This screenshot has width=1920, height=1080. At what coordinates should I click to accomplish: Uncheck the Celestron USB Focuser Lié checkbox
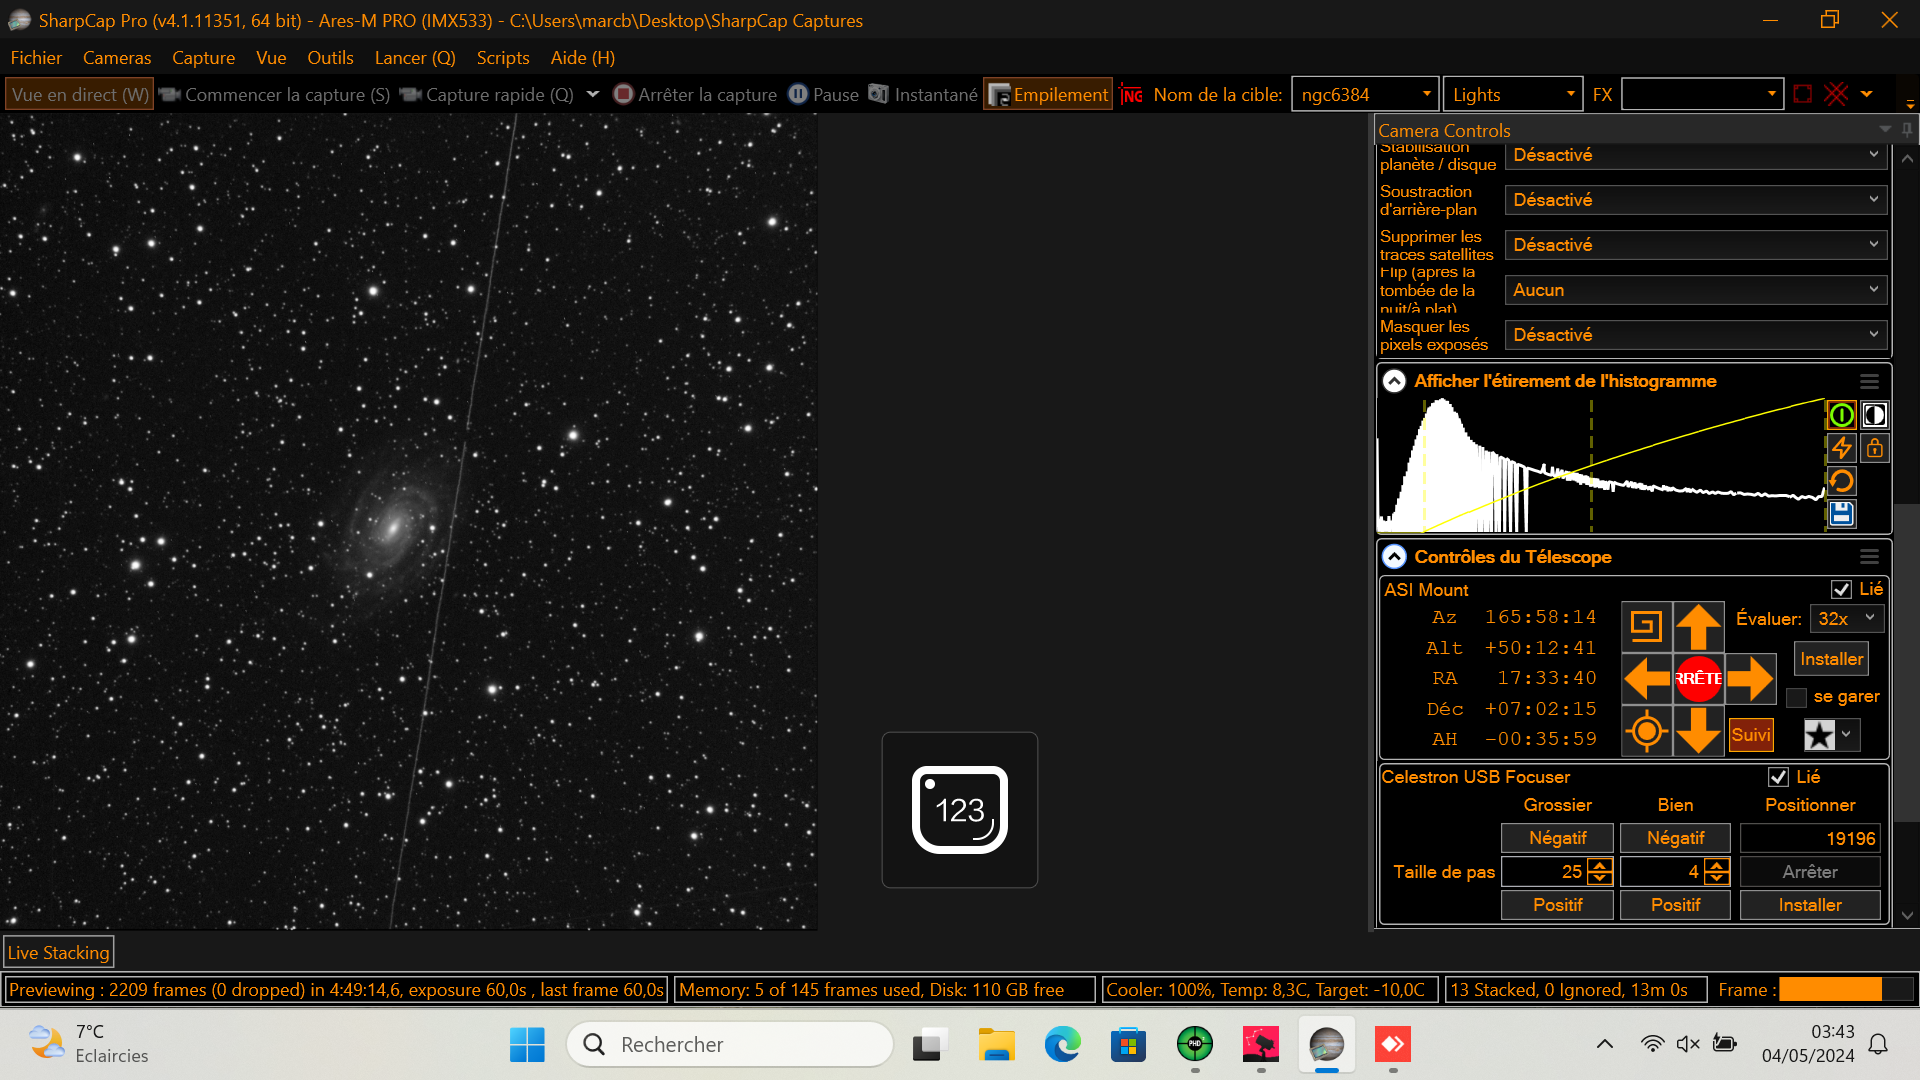[x=1778, y=777]
